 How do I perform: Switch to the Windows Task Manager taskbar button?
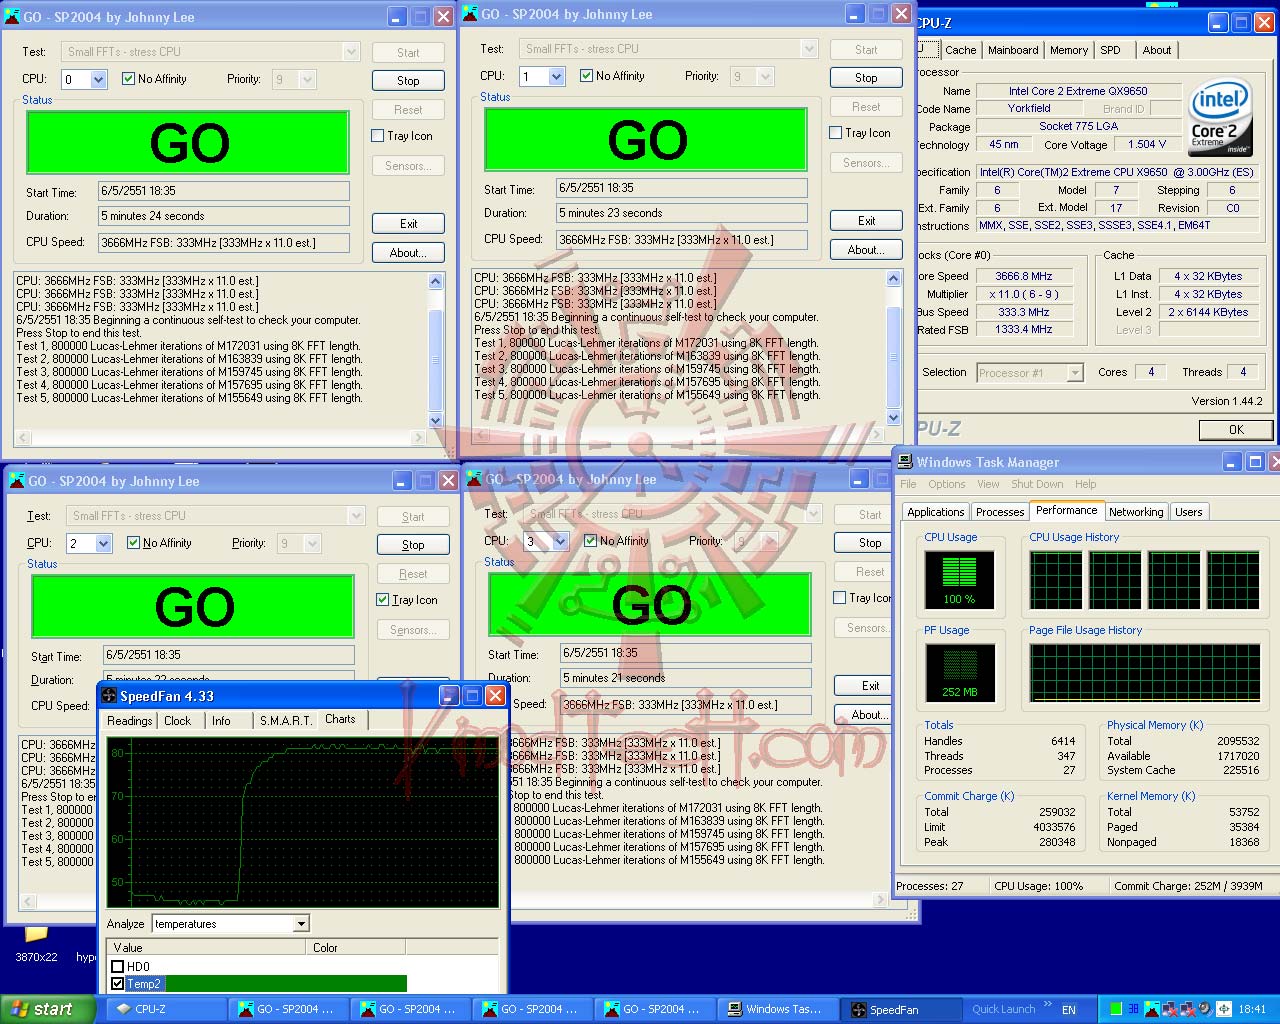(x=775, y=1009)
